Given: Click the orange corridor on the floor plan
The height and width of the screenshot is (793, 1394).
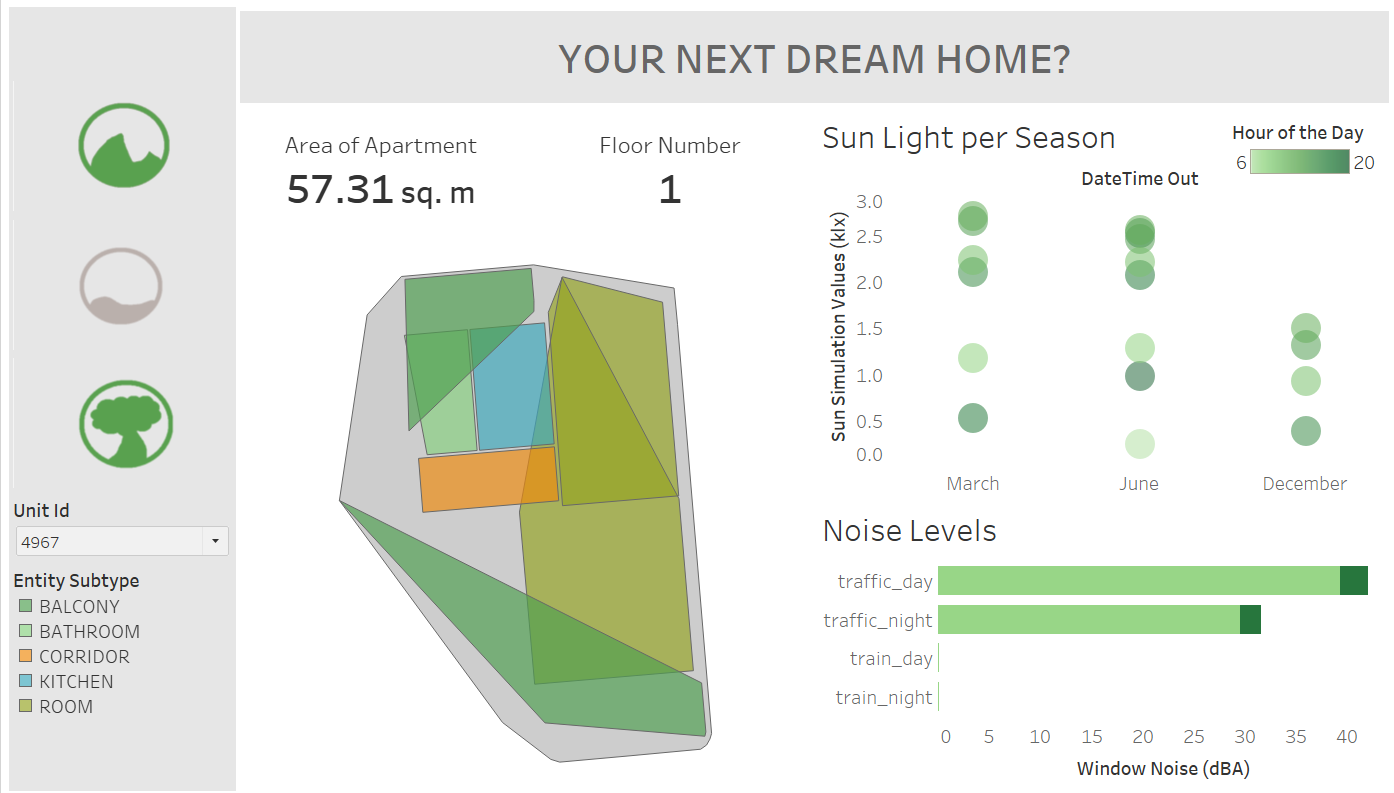Looking at the screenshot, I should (487, 478).
